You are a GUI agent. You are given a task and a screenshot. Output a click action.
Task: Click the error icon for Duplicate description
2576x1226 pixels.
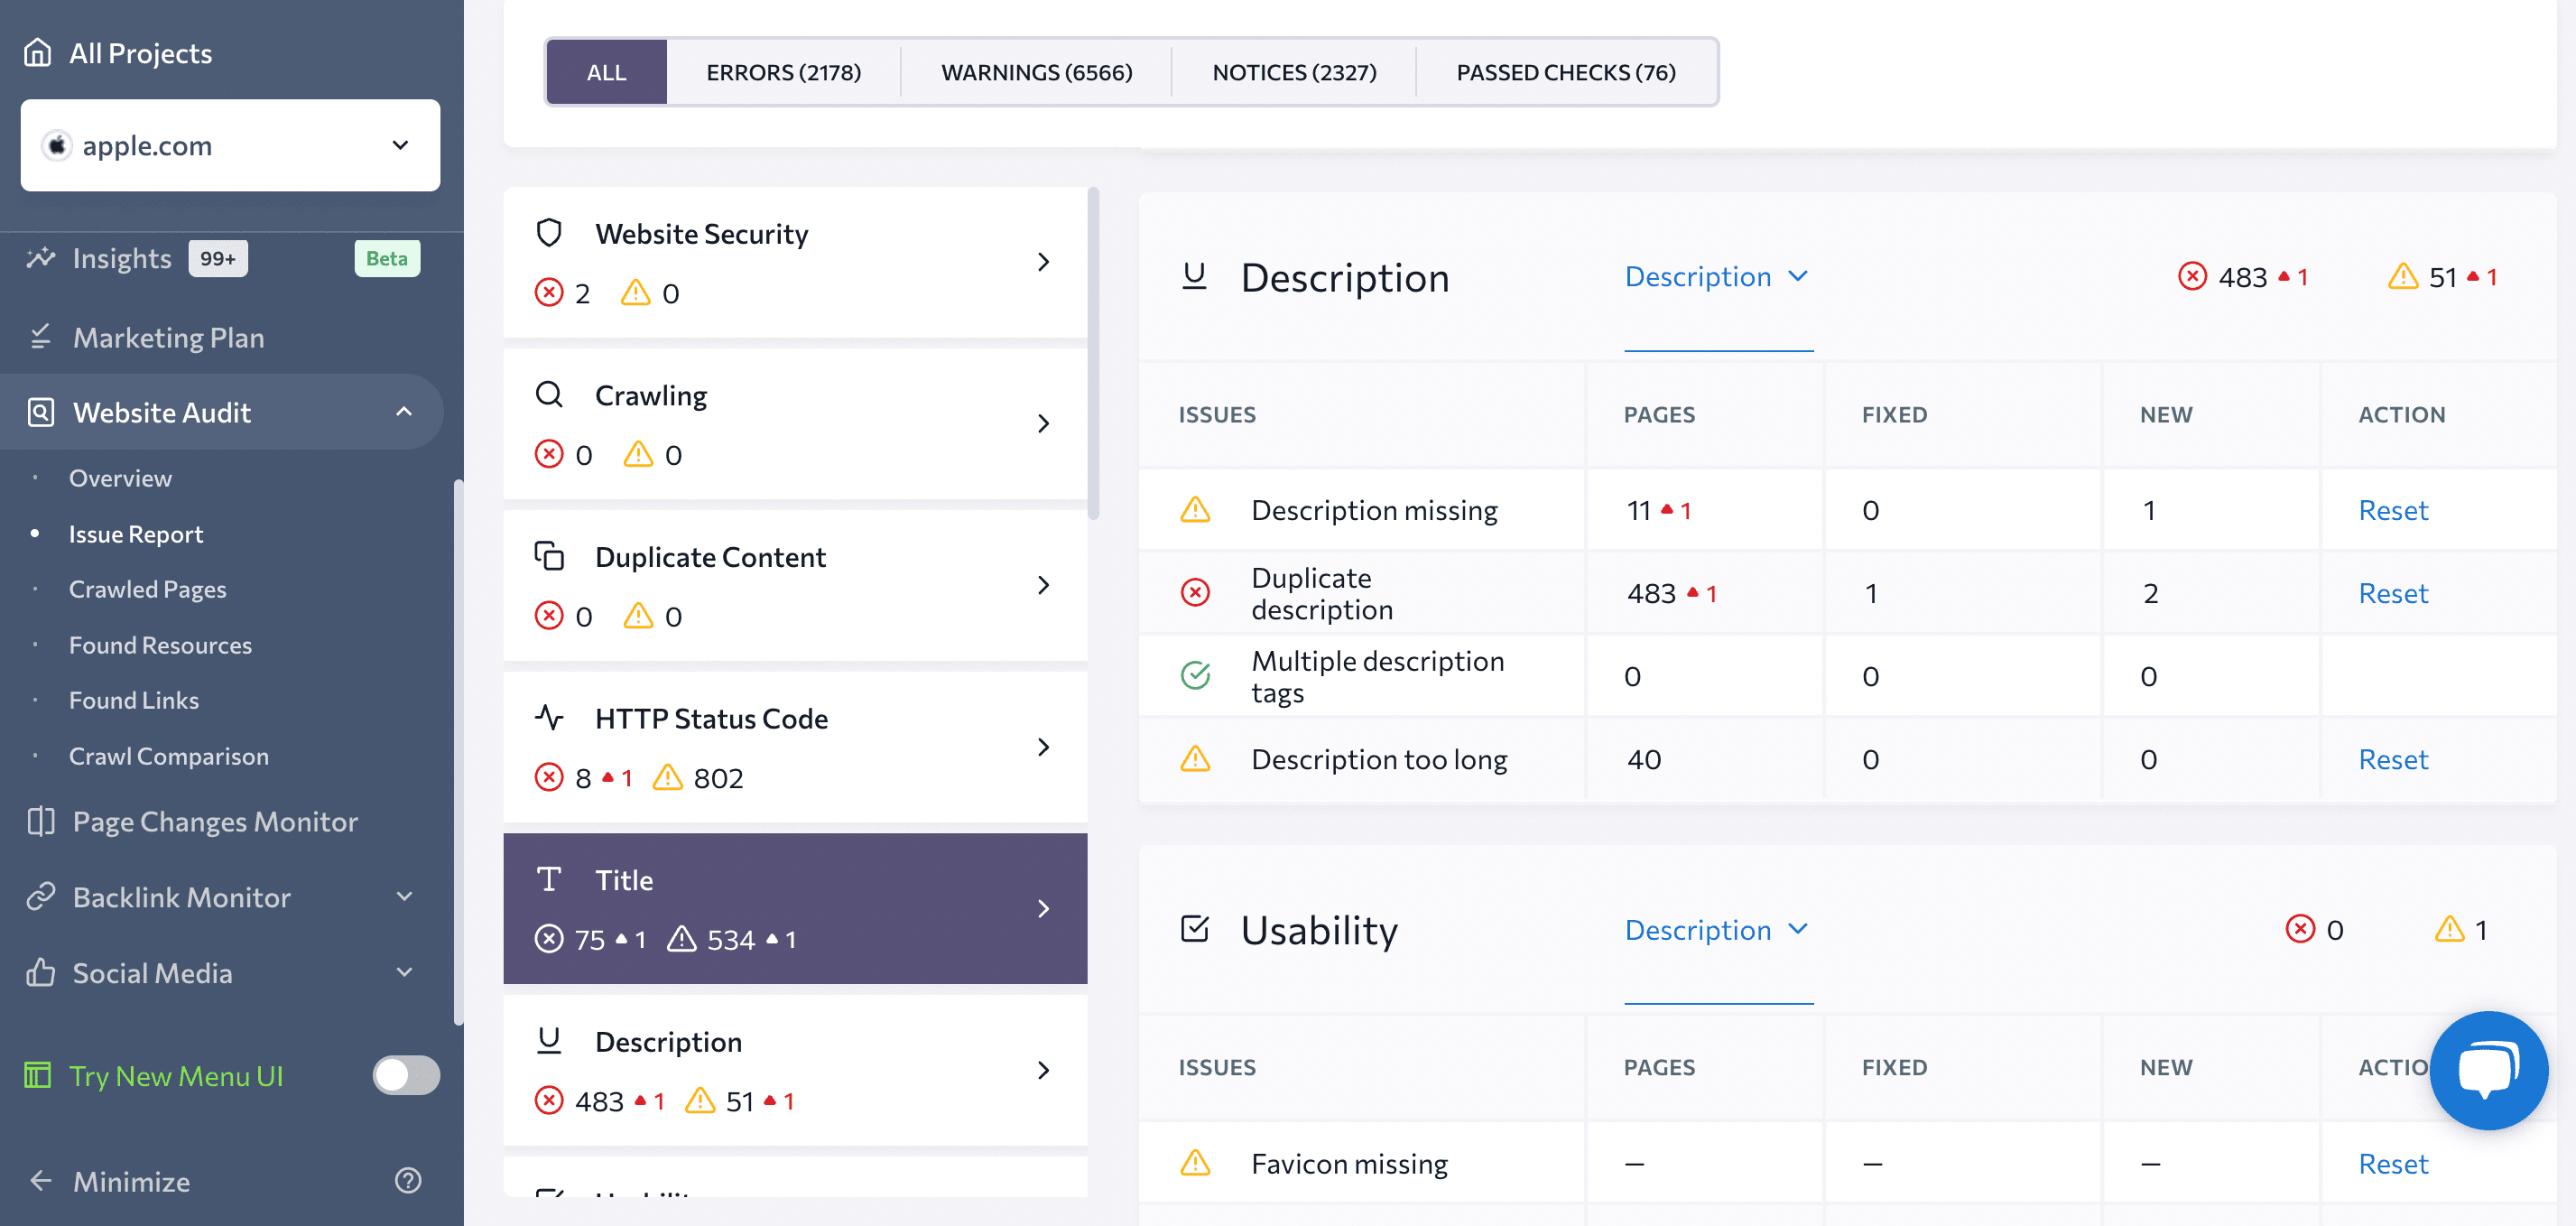(x=1195, y=593)
